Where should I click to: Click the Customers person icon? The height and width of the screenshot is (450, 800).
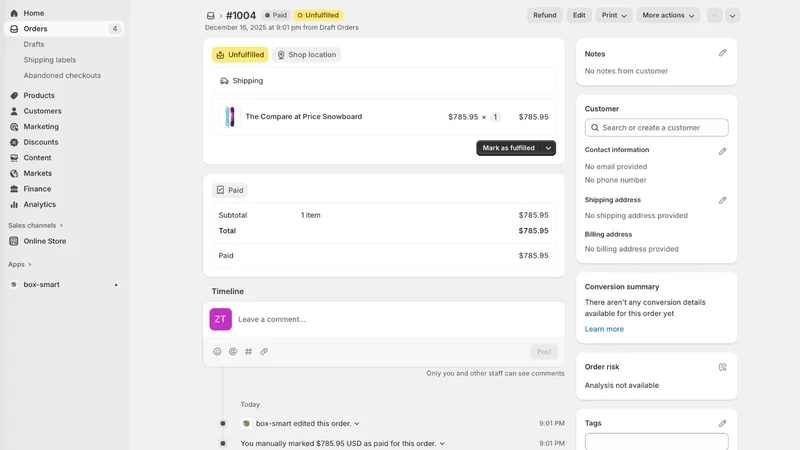pos(14,111)
